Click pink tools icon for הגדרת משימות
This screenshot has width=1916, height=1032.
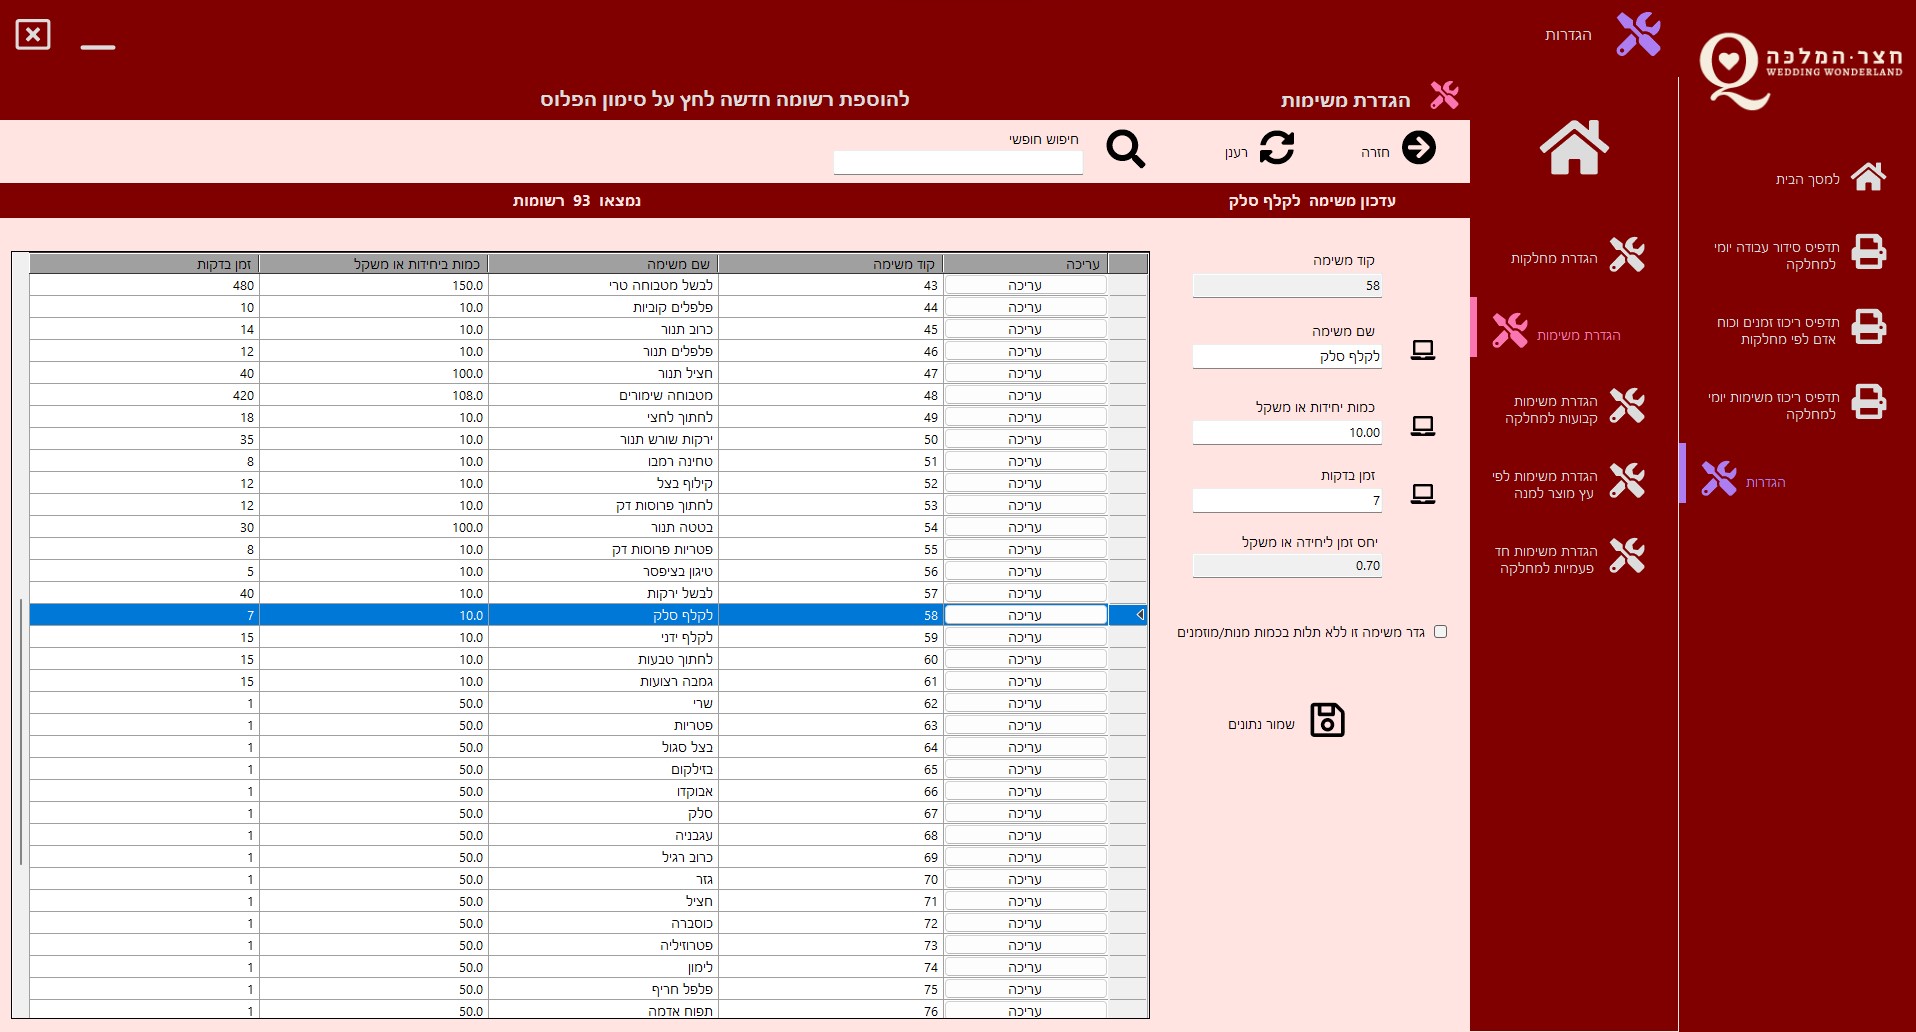click(1510, 330)
